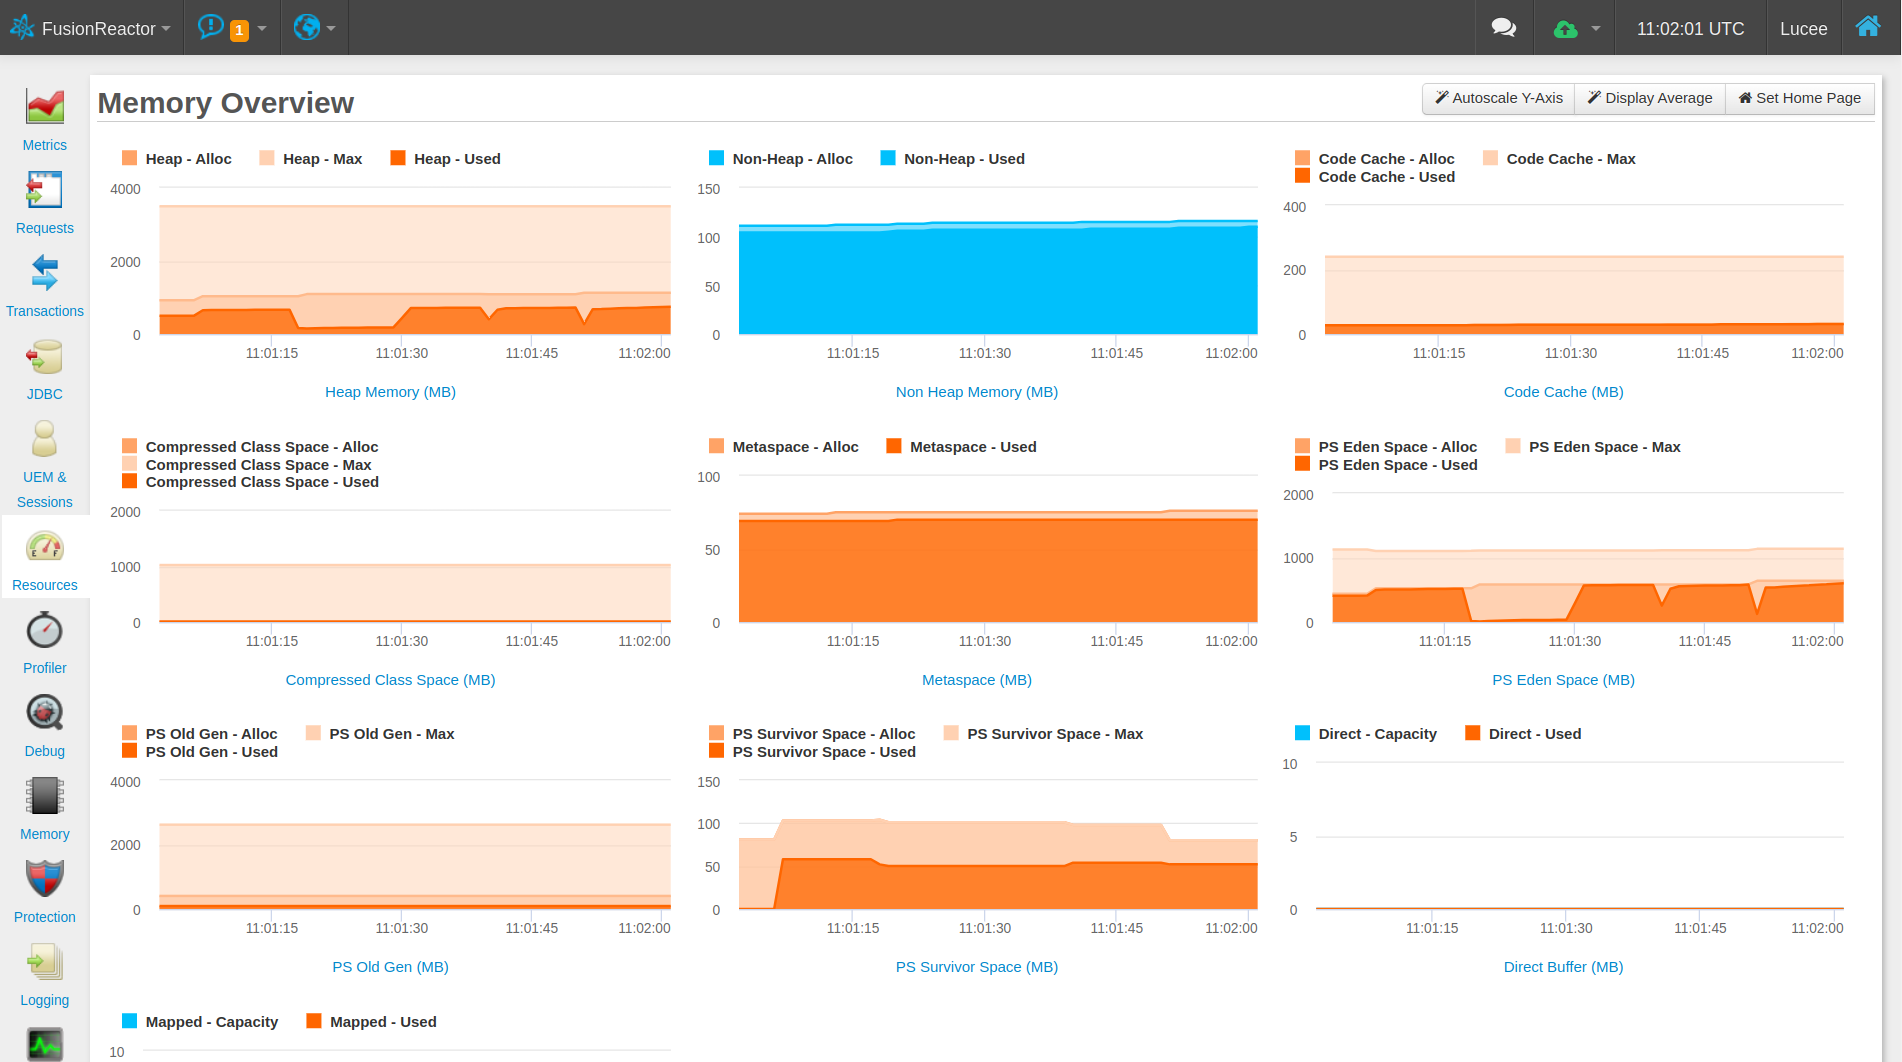Click the globe icon in top bar

[307, 27]
